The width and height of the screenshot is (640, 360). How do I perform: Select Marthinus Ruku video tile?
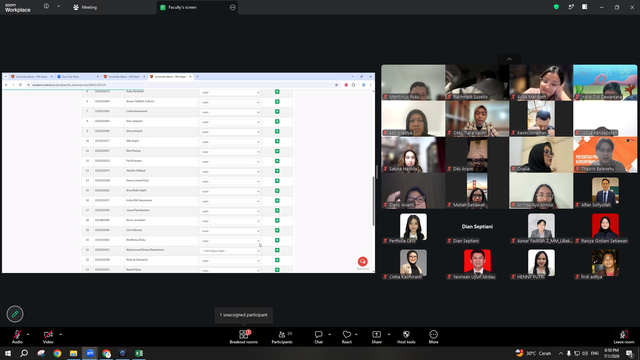[x=413, y=82]
